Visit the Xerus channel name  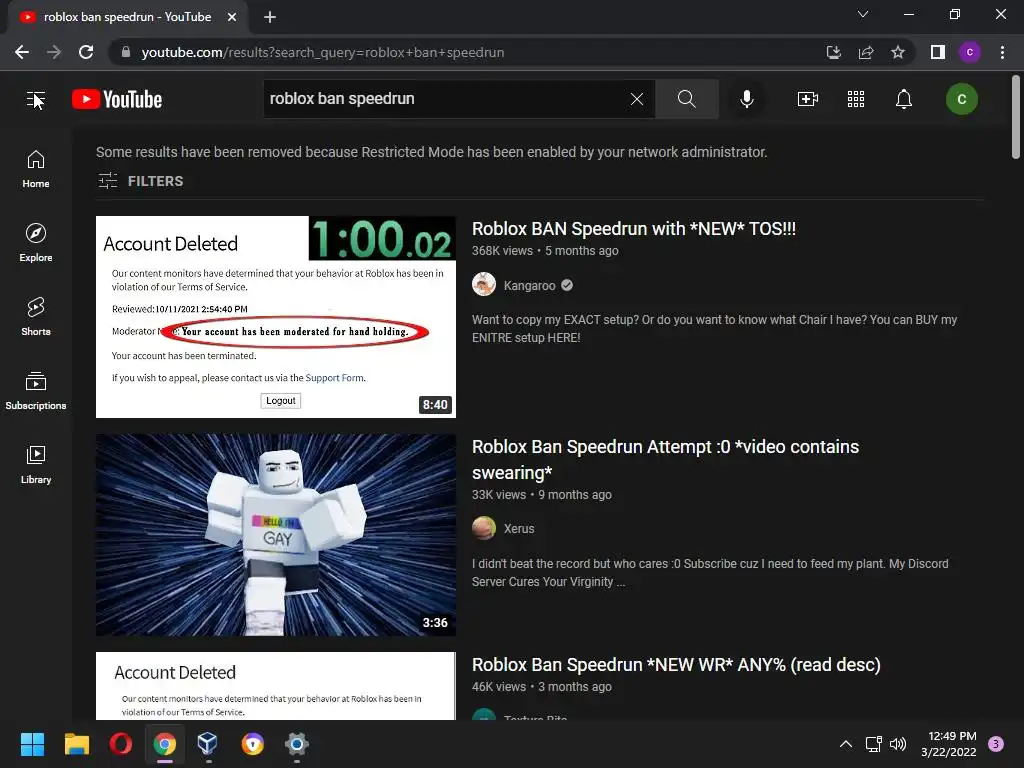519,528
